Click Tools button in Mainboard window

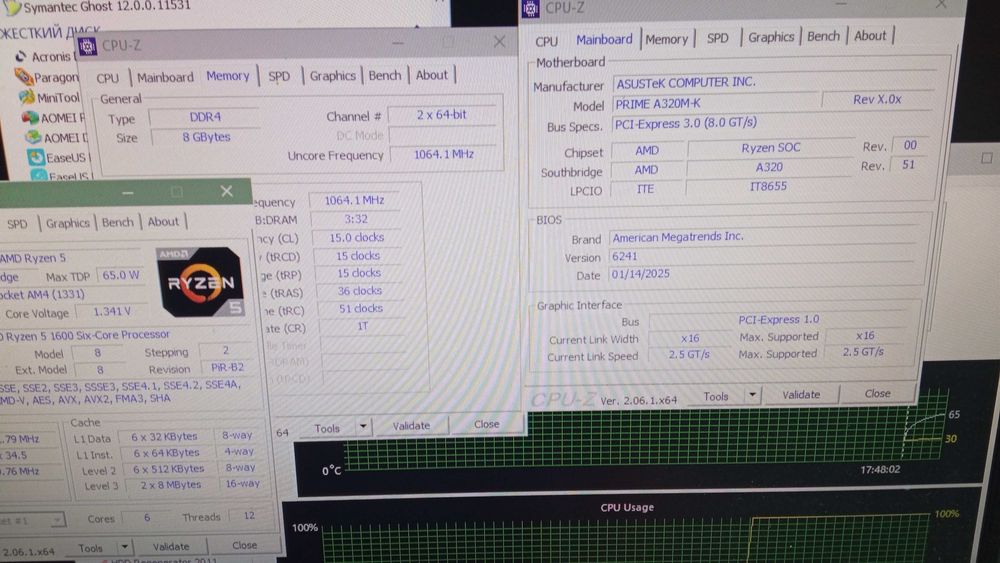[x=716, y=396]
